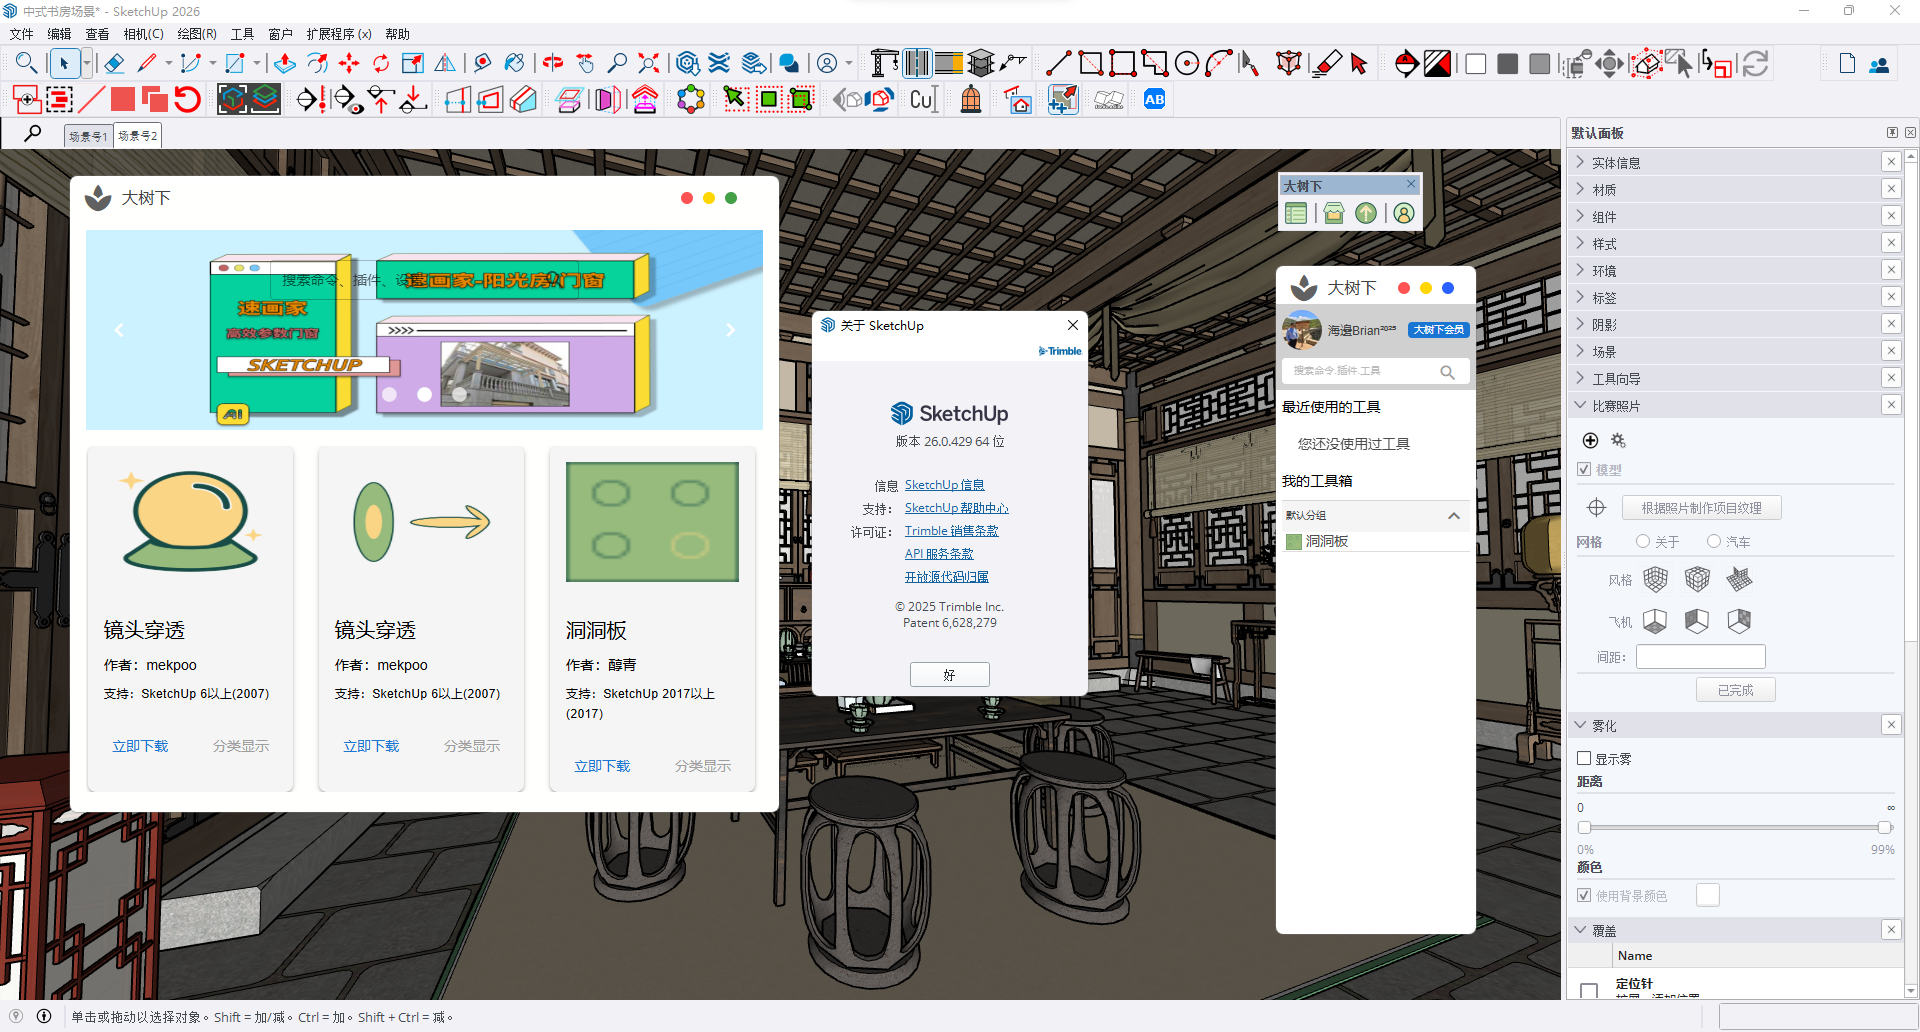Activate the Push/Pull tool

(x=285, y=64)
